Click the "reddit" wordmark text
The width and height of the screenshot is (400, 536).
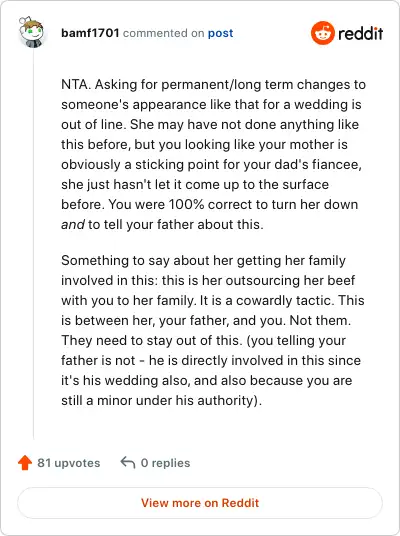(x=360, y=33)
